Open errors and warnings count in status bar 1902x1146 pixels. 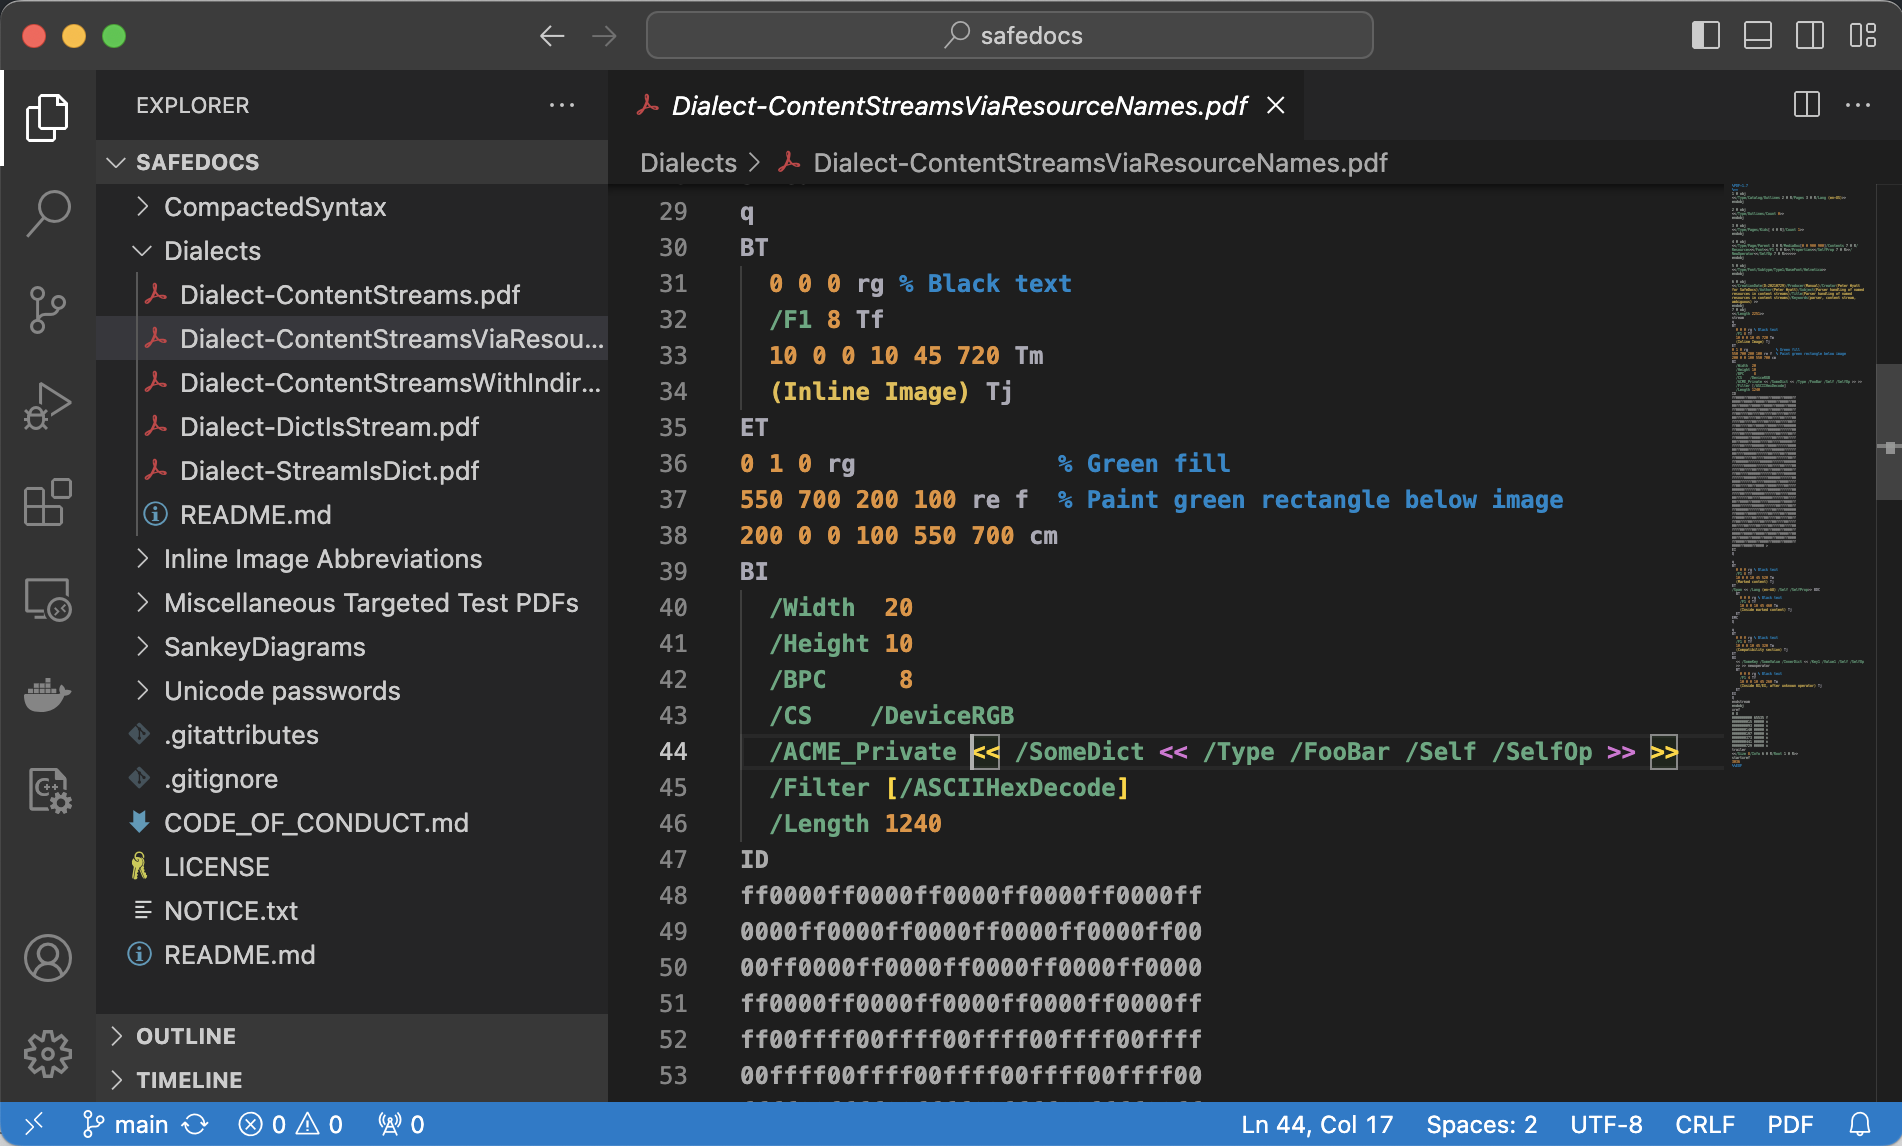tap(290, 1124)
